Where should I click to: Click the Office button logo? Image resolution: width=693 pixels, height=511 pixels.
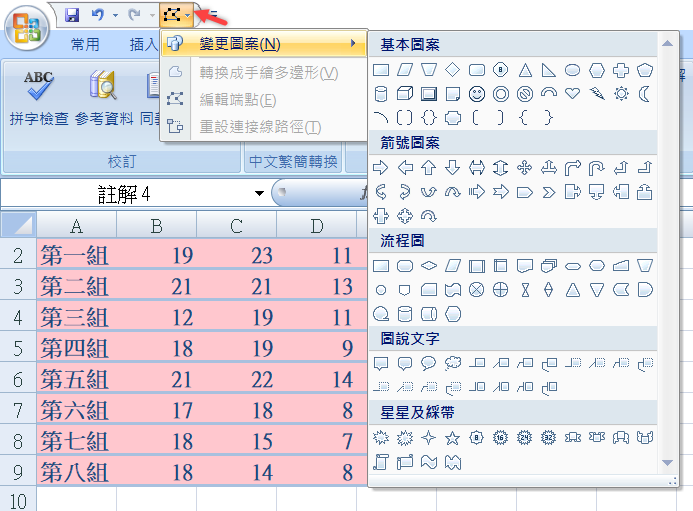(x=27, y=27)
